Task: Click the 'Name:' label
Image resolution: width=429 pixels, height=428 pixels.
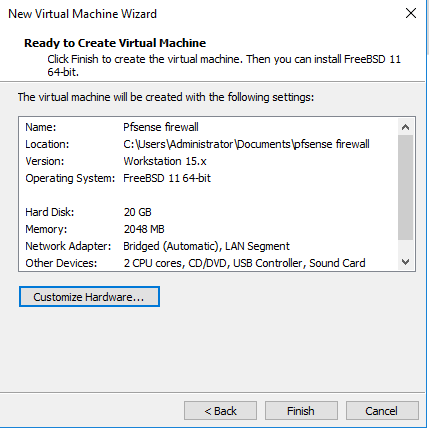Action: (x=41, y=127)
